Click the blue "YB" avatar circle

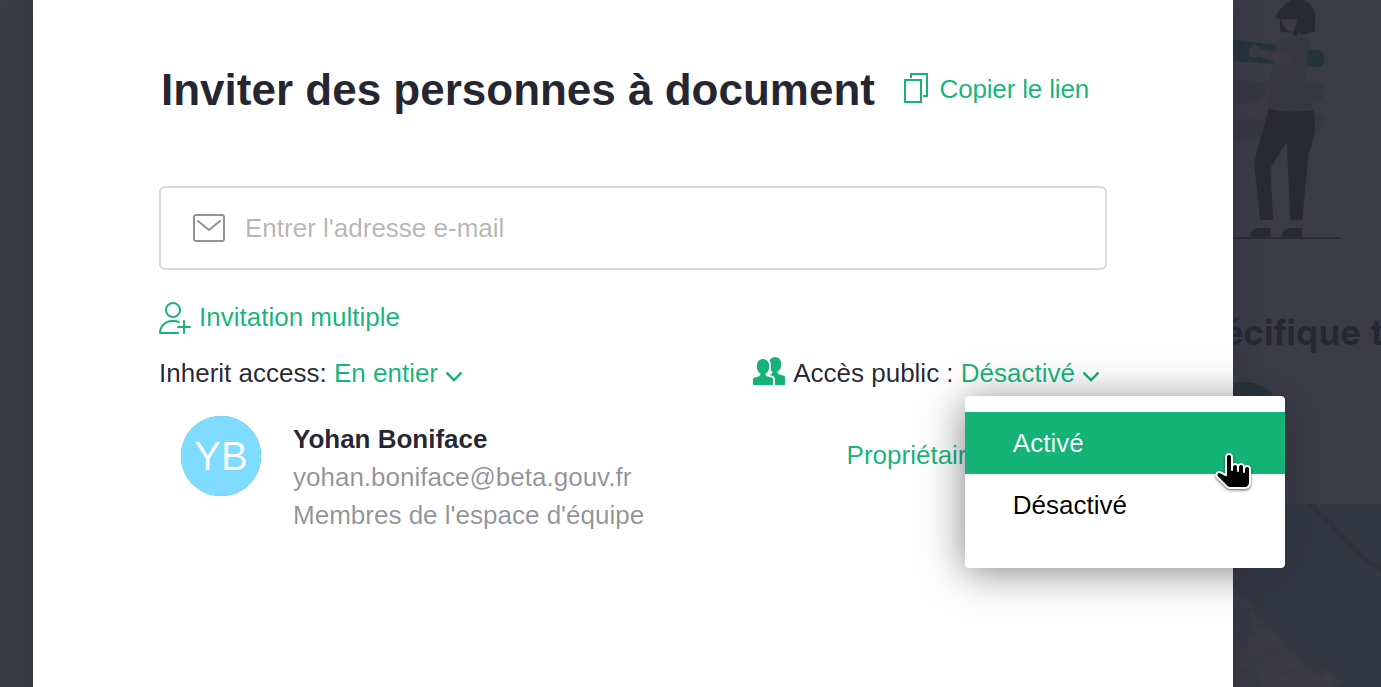[221, 456]
